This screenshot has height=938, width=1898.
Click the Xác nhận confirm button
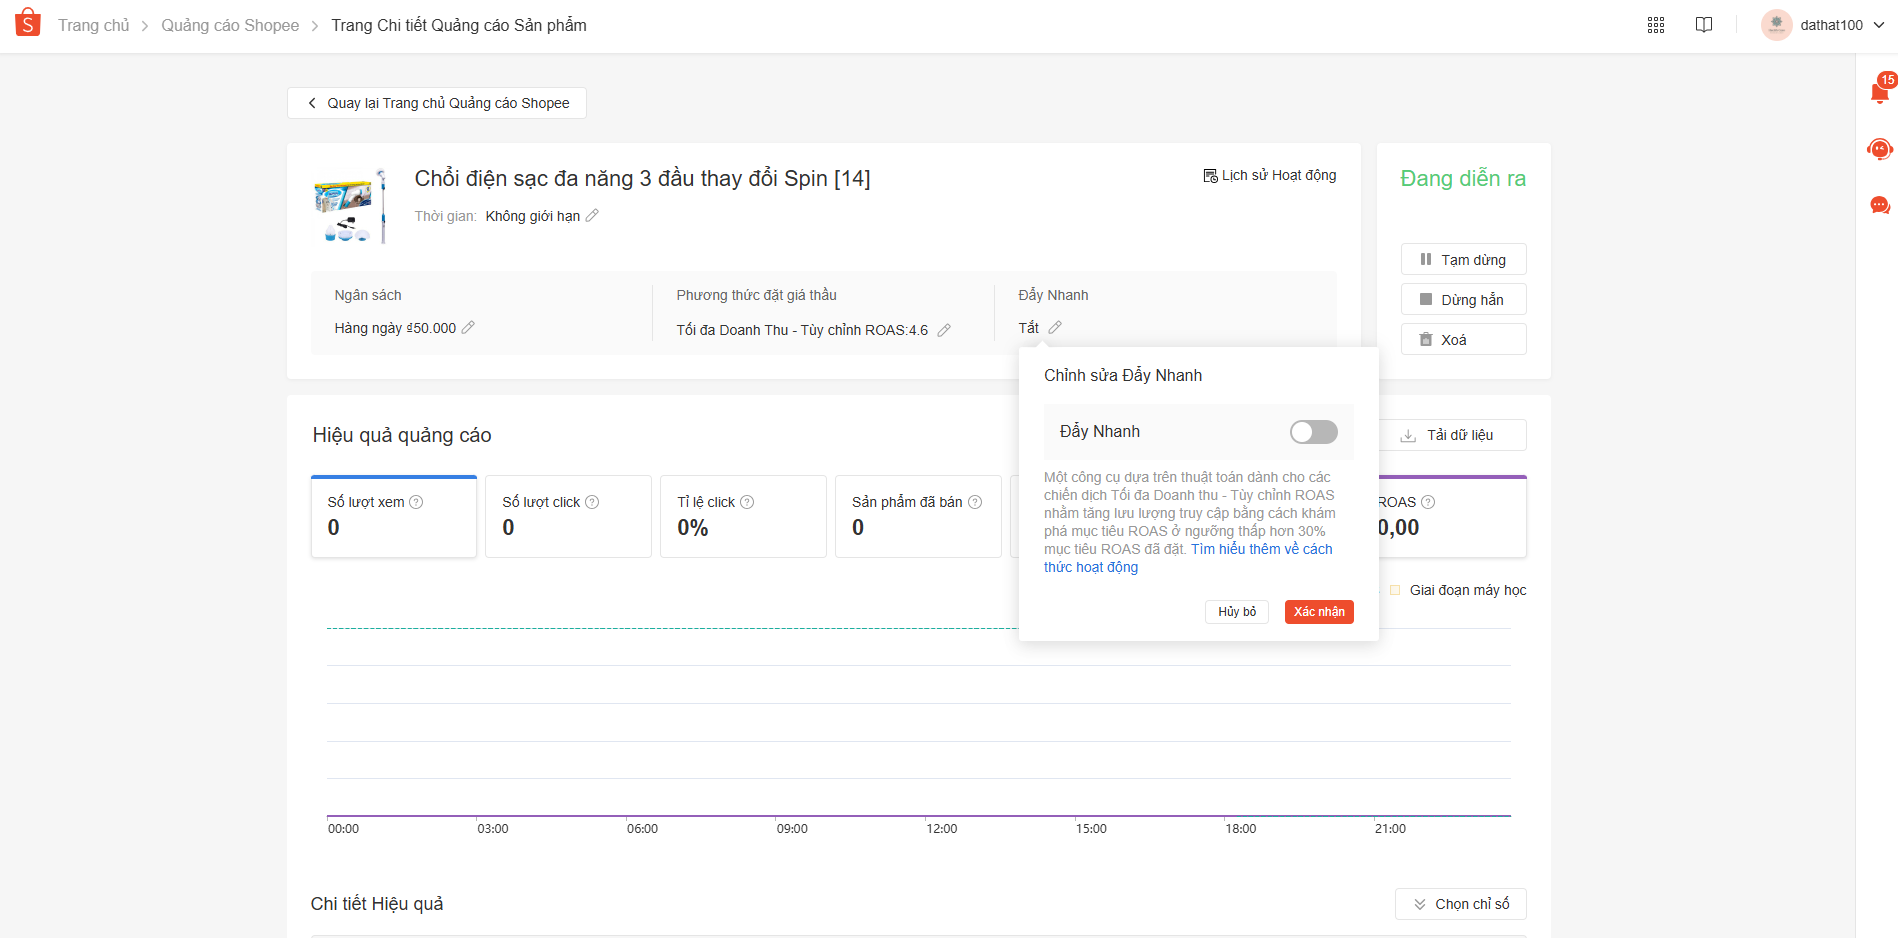click(1318, 612)
